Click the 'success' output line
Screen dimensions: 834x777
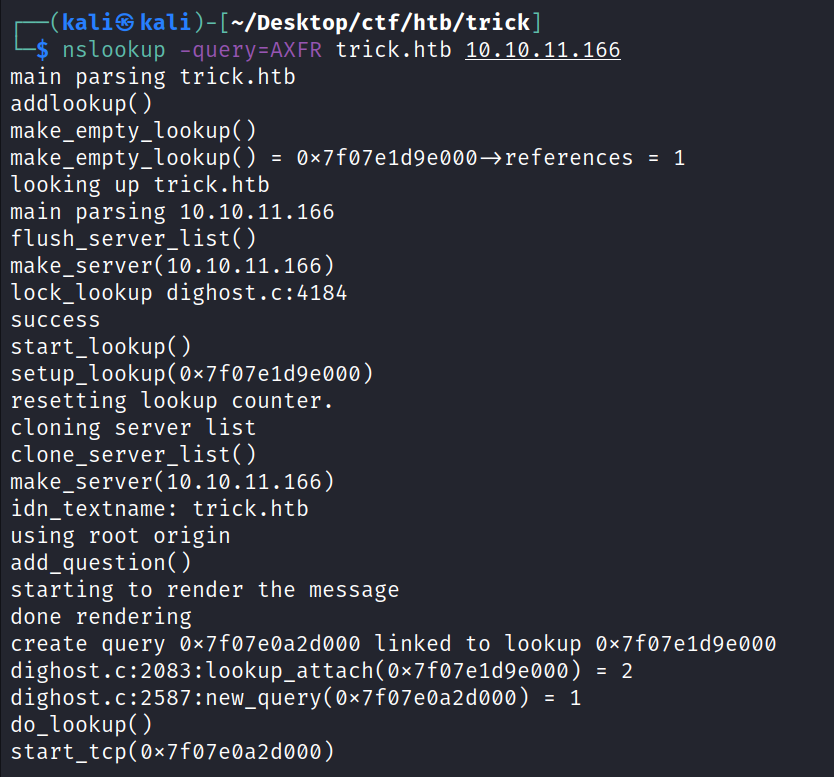pyautogui.click(x=55, y=320)
